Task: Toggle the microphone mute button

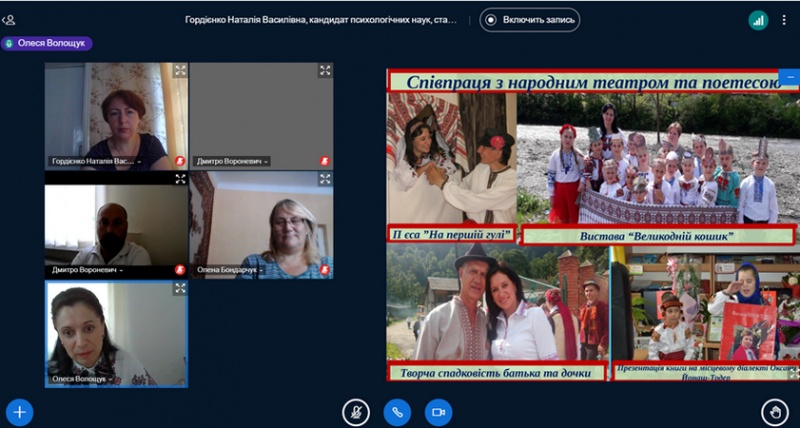Action: click(x=355, y=411)
